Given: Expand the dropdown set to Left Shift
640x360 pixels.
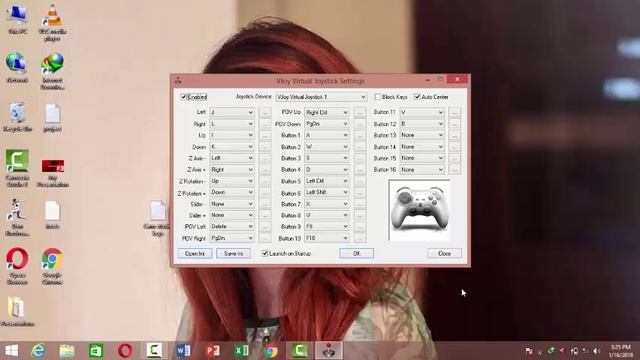Looking at the screenshot, I should pyautogui.click(x=327, y=192).
